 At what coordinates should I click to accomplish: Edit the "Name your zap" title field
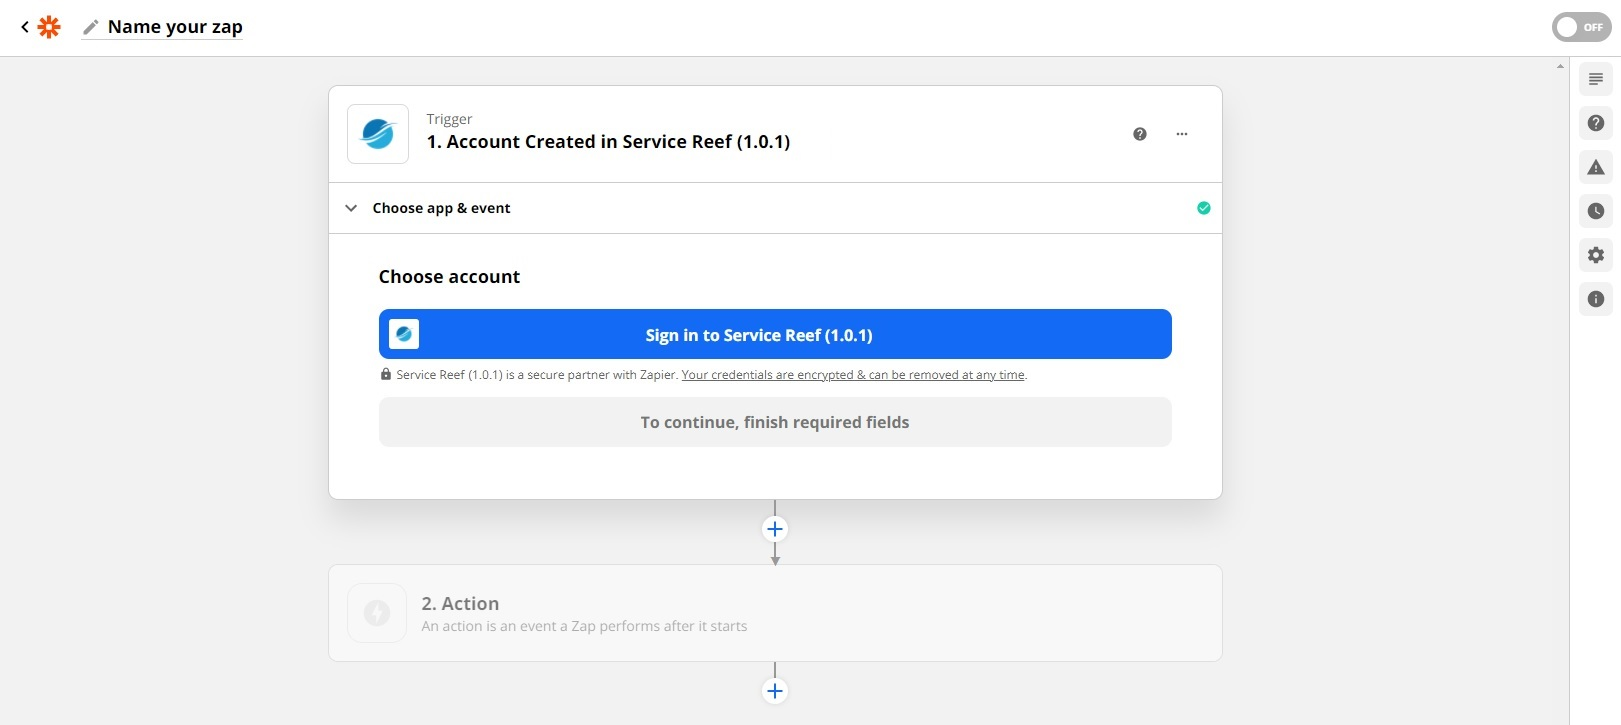(175, 27)
